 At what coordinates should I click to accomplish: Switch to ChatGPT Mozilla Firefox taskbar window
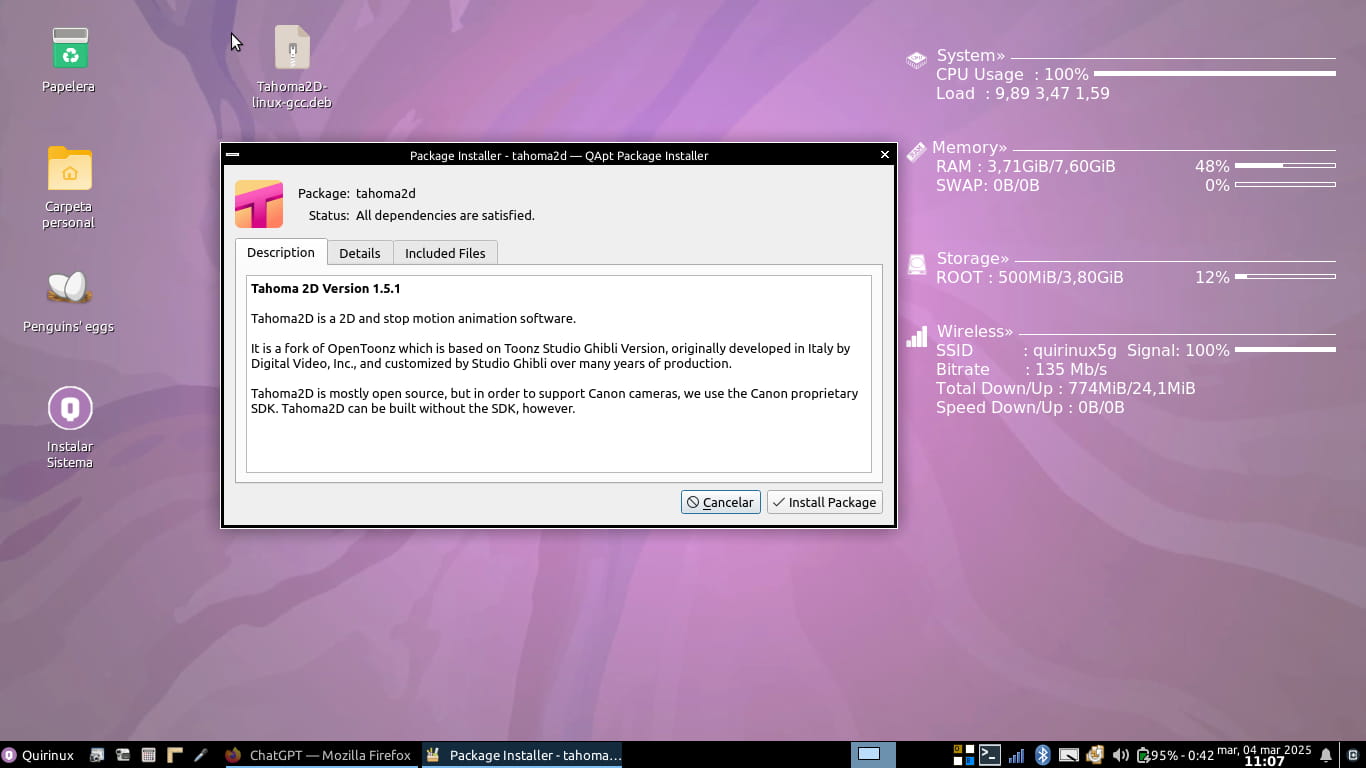(x=318, y=755)
